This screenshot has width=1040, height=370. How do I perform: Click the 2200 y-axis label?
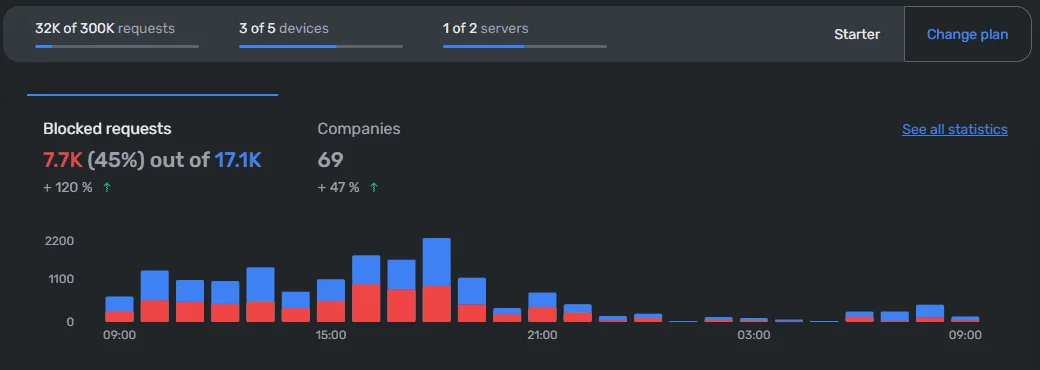tap(59, 241)
